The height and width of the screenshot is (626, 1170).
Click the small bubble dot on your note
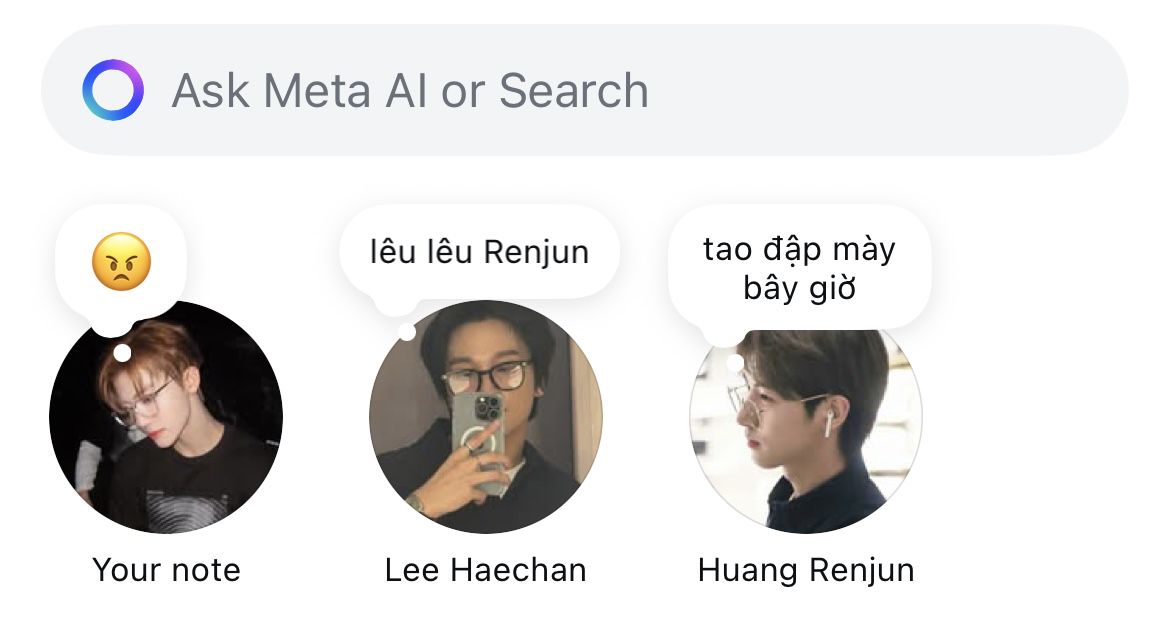tap(122, 353)
